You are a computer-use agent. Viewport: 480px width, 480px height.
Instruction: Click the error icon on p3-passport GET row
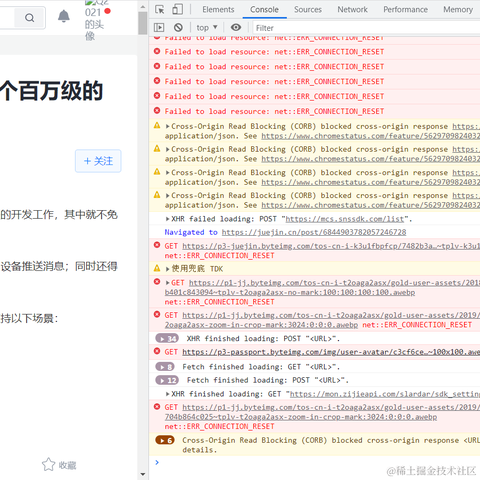pyautogui.click(x=157, y=351)
